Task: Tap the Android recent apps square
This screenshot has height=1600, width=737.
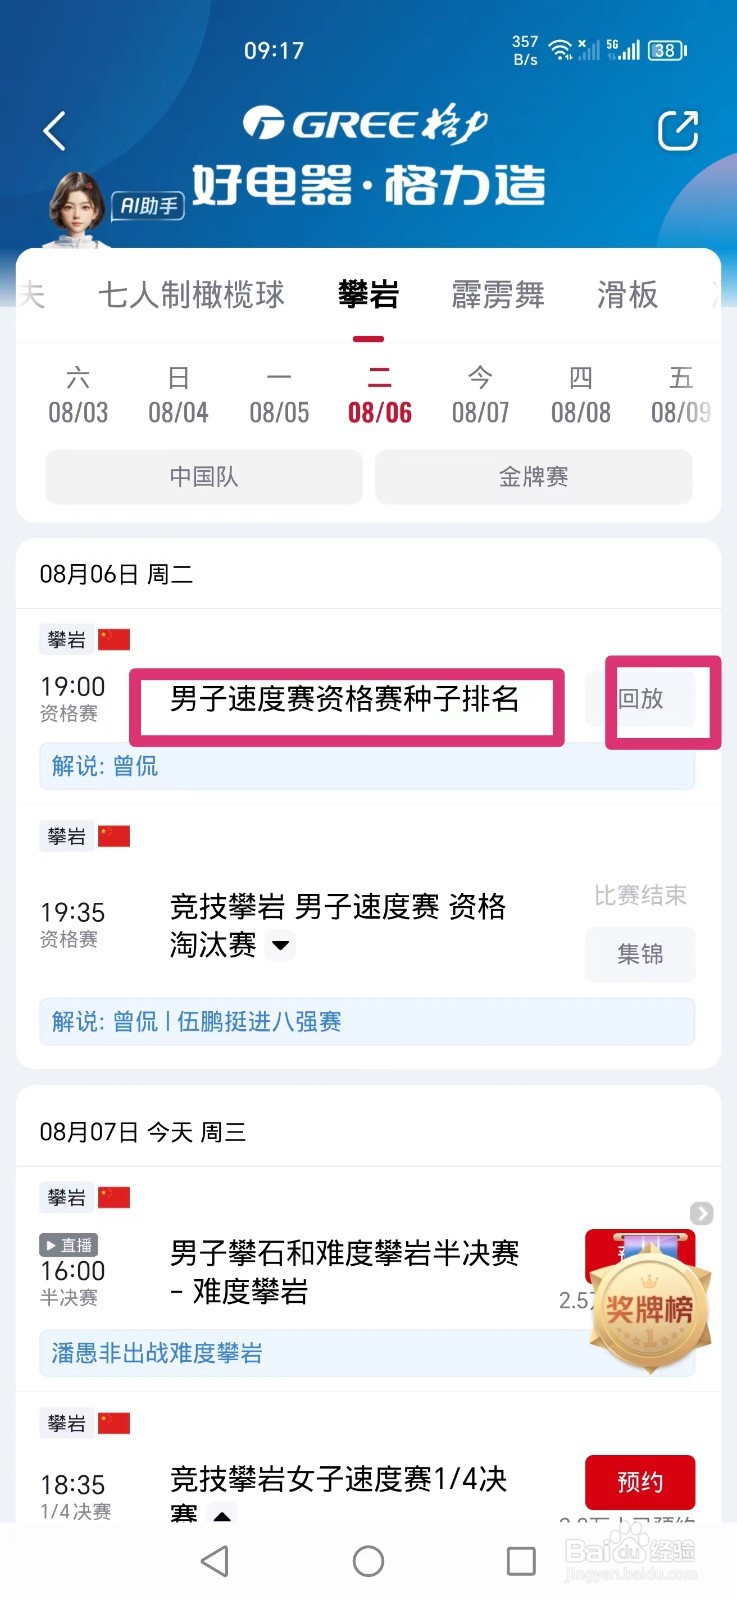Action: 521,1560
